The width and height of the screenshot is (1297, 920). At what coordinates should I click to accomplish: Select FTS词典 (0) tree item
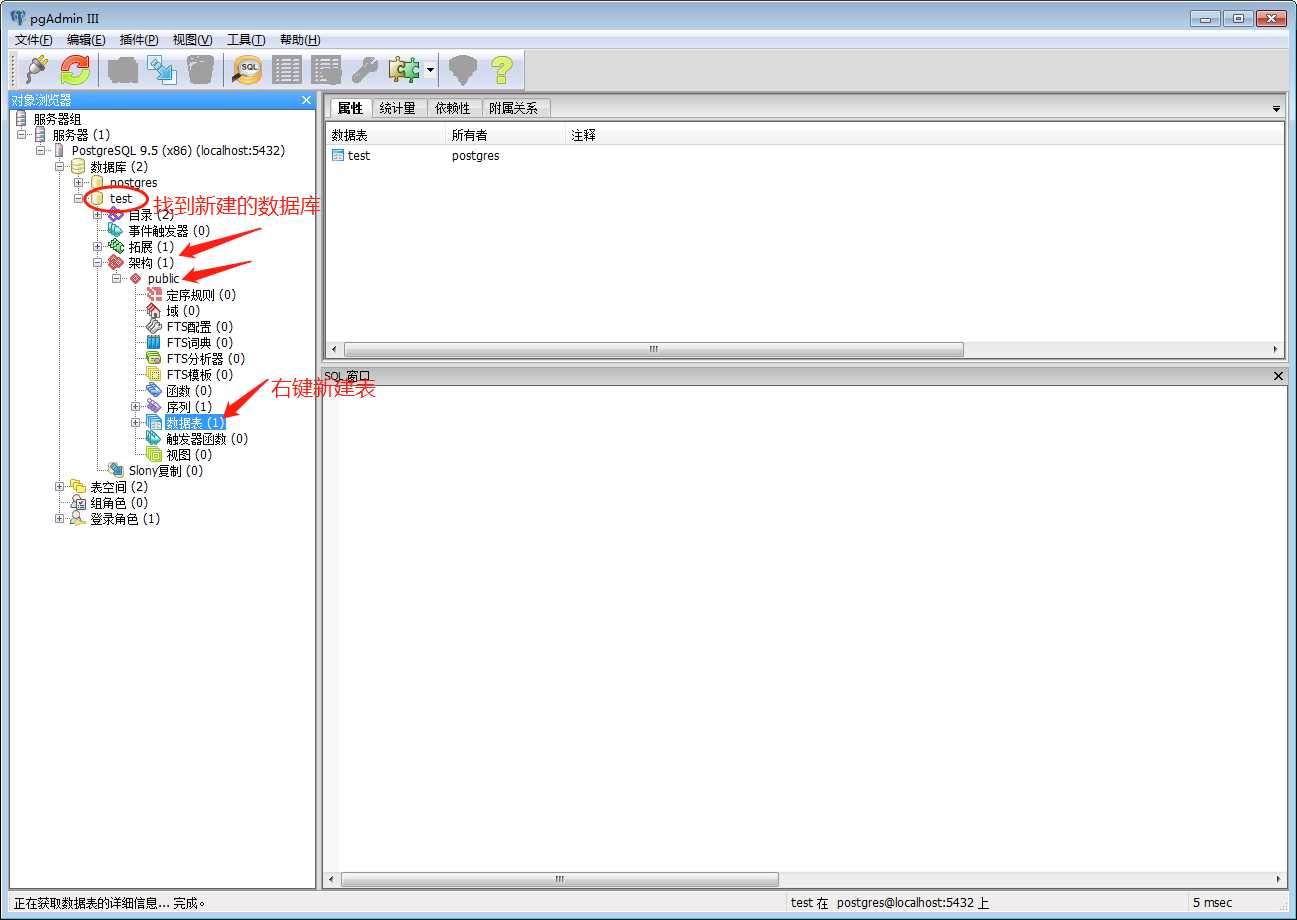tap(199, 343)
